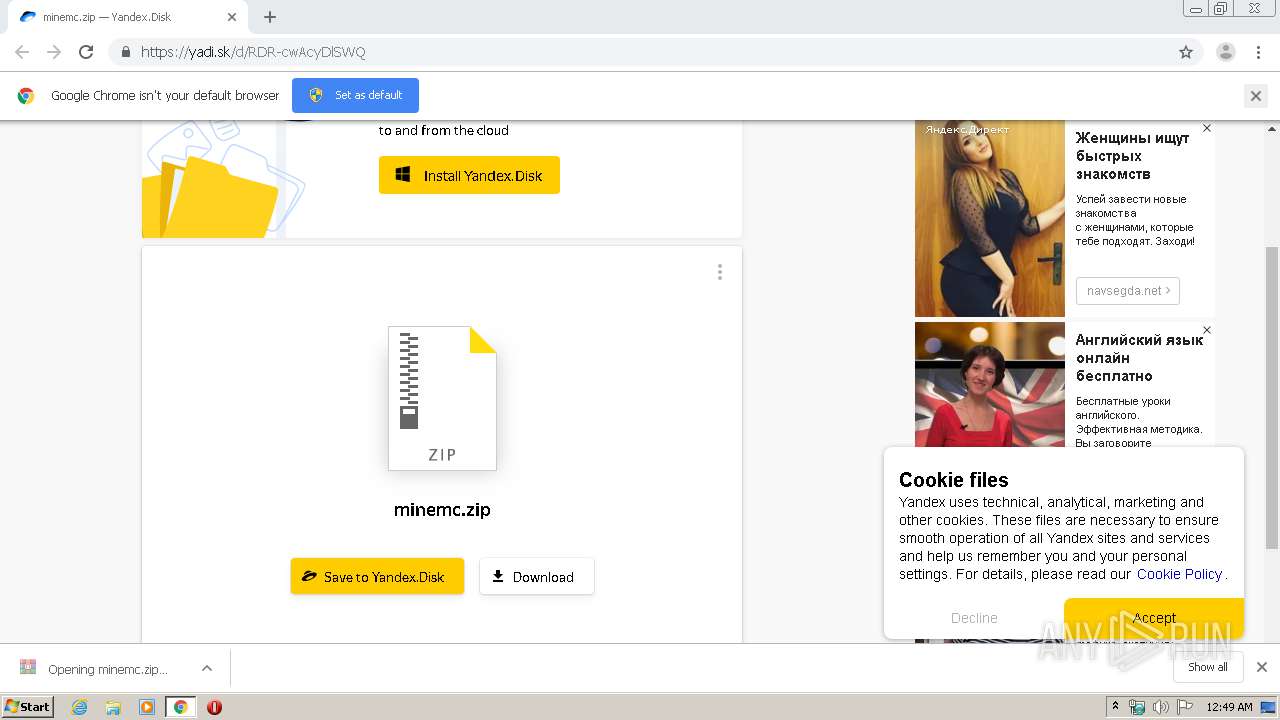Screen dimensions: 1280x720
Task: Click the Download button
Action: 536,576
